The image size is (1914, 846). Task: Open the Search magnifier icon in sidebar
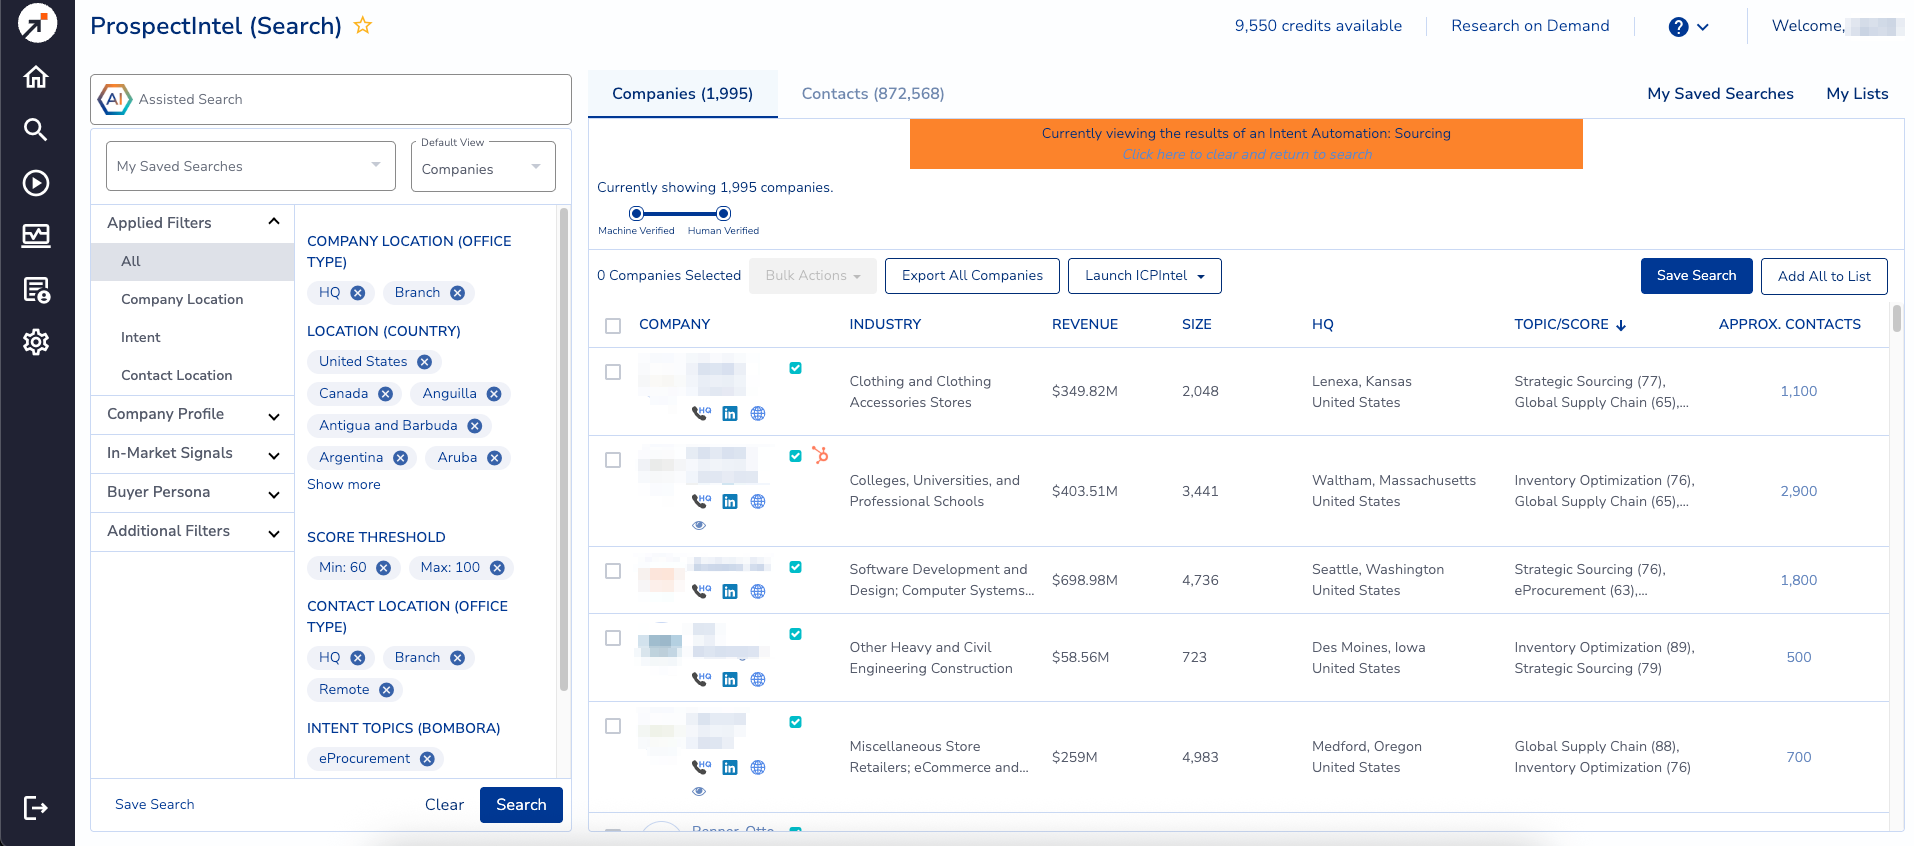pyautogui.click(x=36, y=129)
